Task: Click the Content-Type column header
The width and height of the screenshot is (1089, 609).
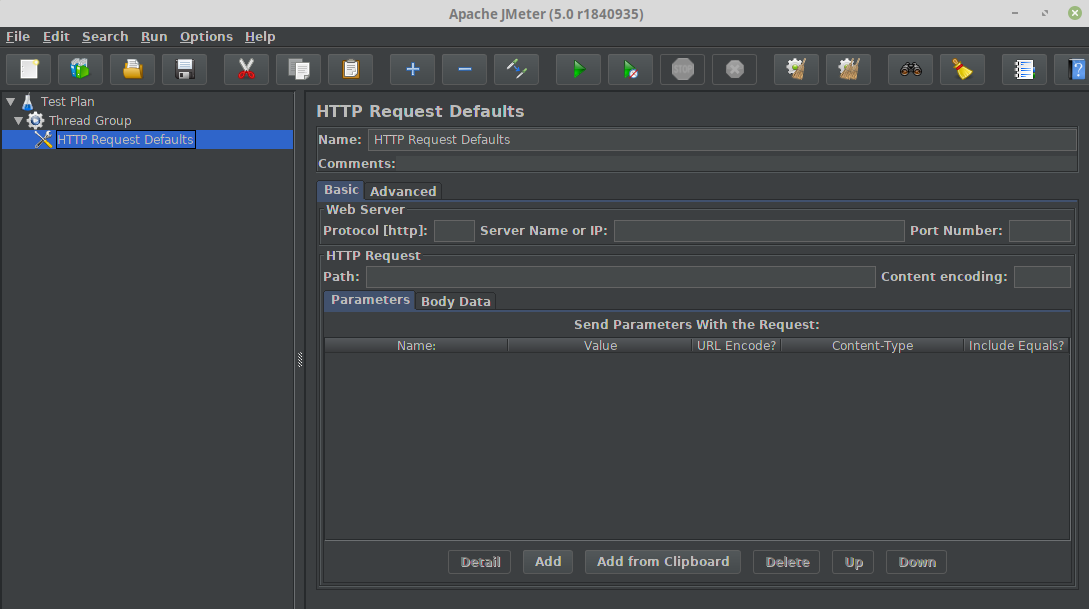Action: point(872,346)
